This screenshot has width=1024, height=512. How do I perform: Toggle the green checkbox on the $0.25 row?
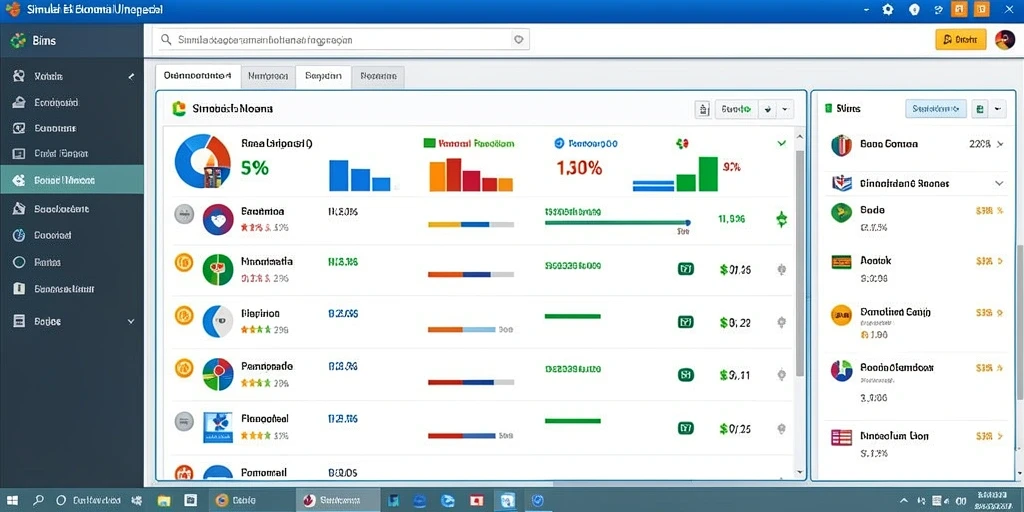point(685,428)
